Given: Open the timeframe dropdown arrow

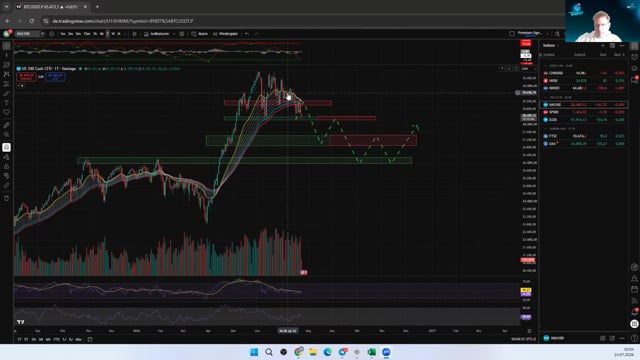Looking at the screenshot, I should click(124, 34).
